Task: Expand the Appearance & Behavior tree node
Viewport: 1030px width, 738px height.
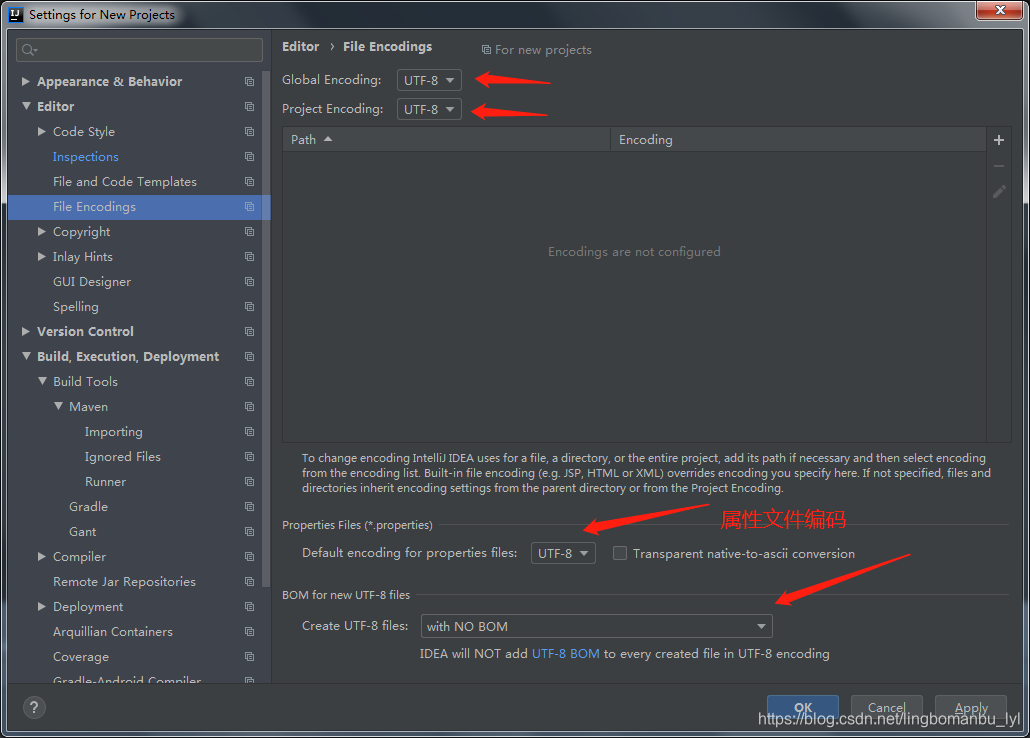Action: point(24,81)
